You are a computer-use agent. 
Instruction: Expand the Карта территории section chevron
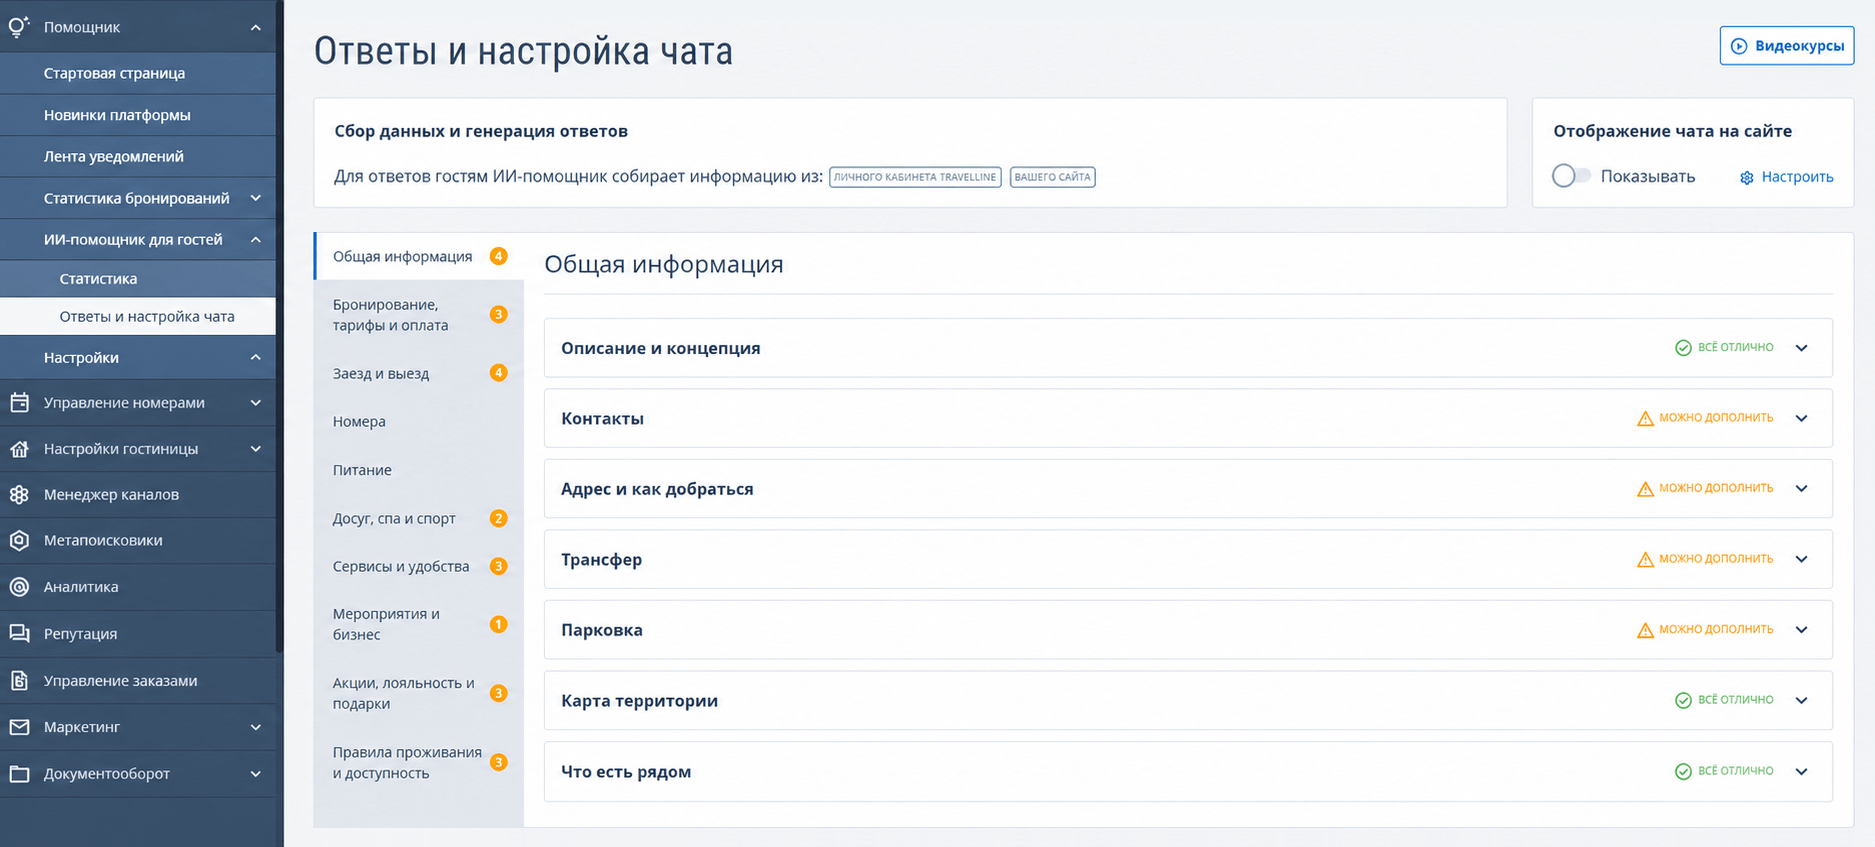click(1801, 700)
